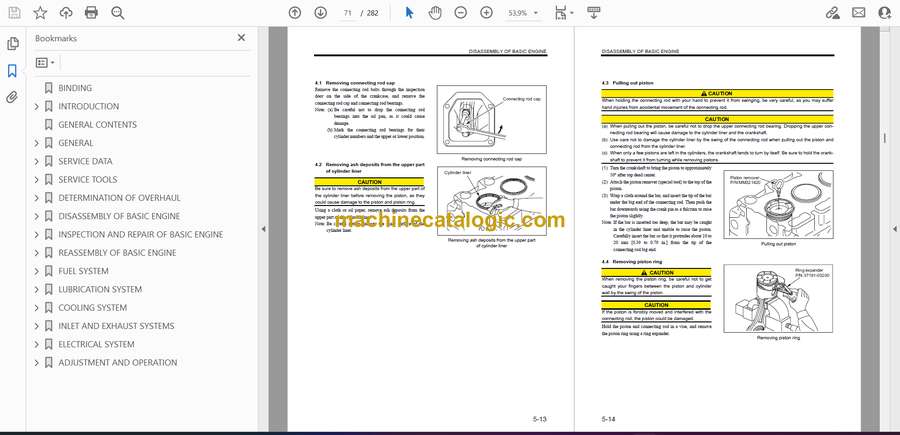Zoom out with the minus icon
The width and height of the screenshot is (900, 435).
pos(460,13)
